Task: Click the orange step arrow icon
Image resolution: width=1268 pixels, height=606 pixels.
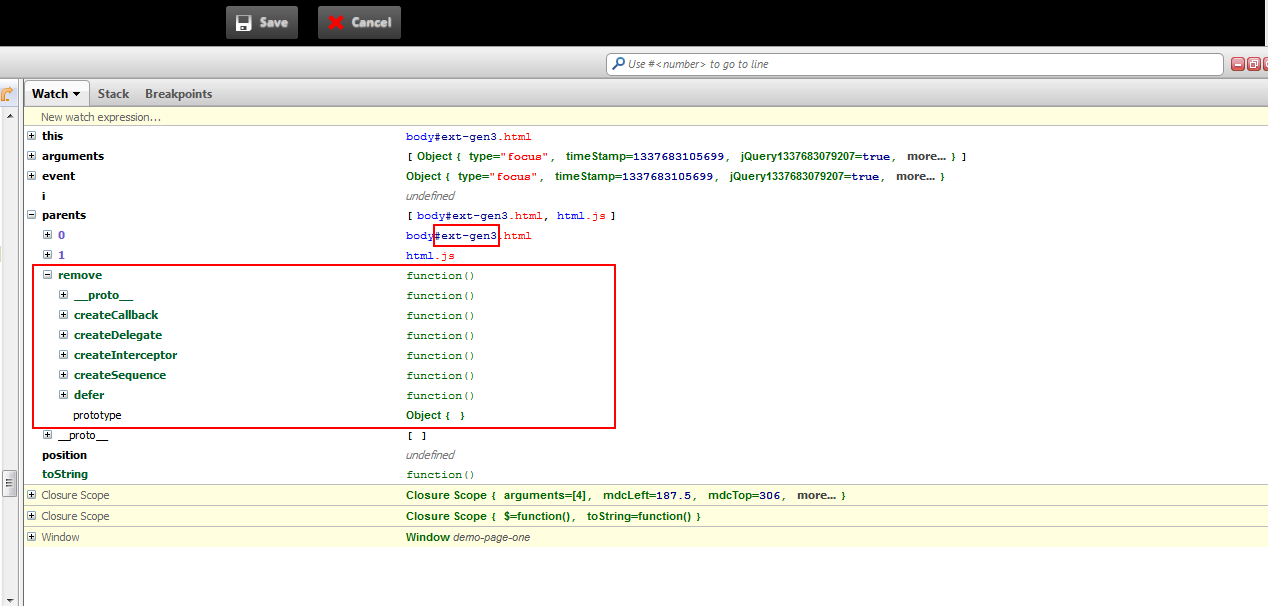Action: (x=7, y=94)
